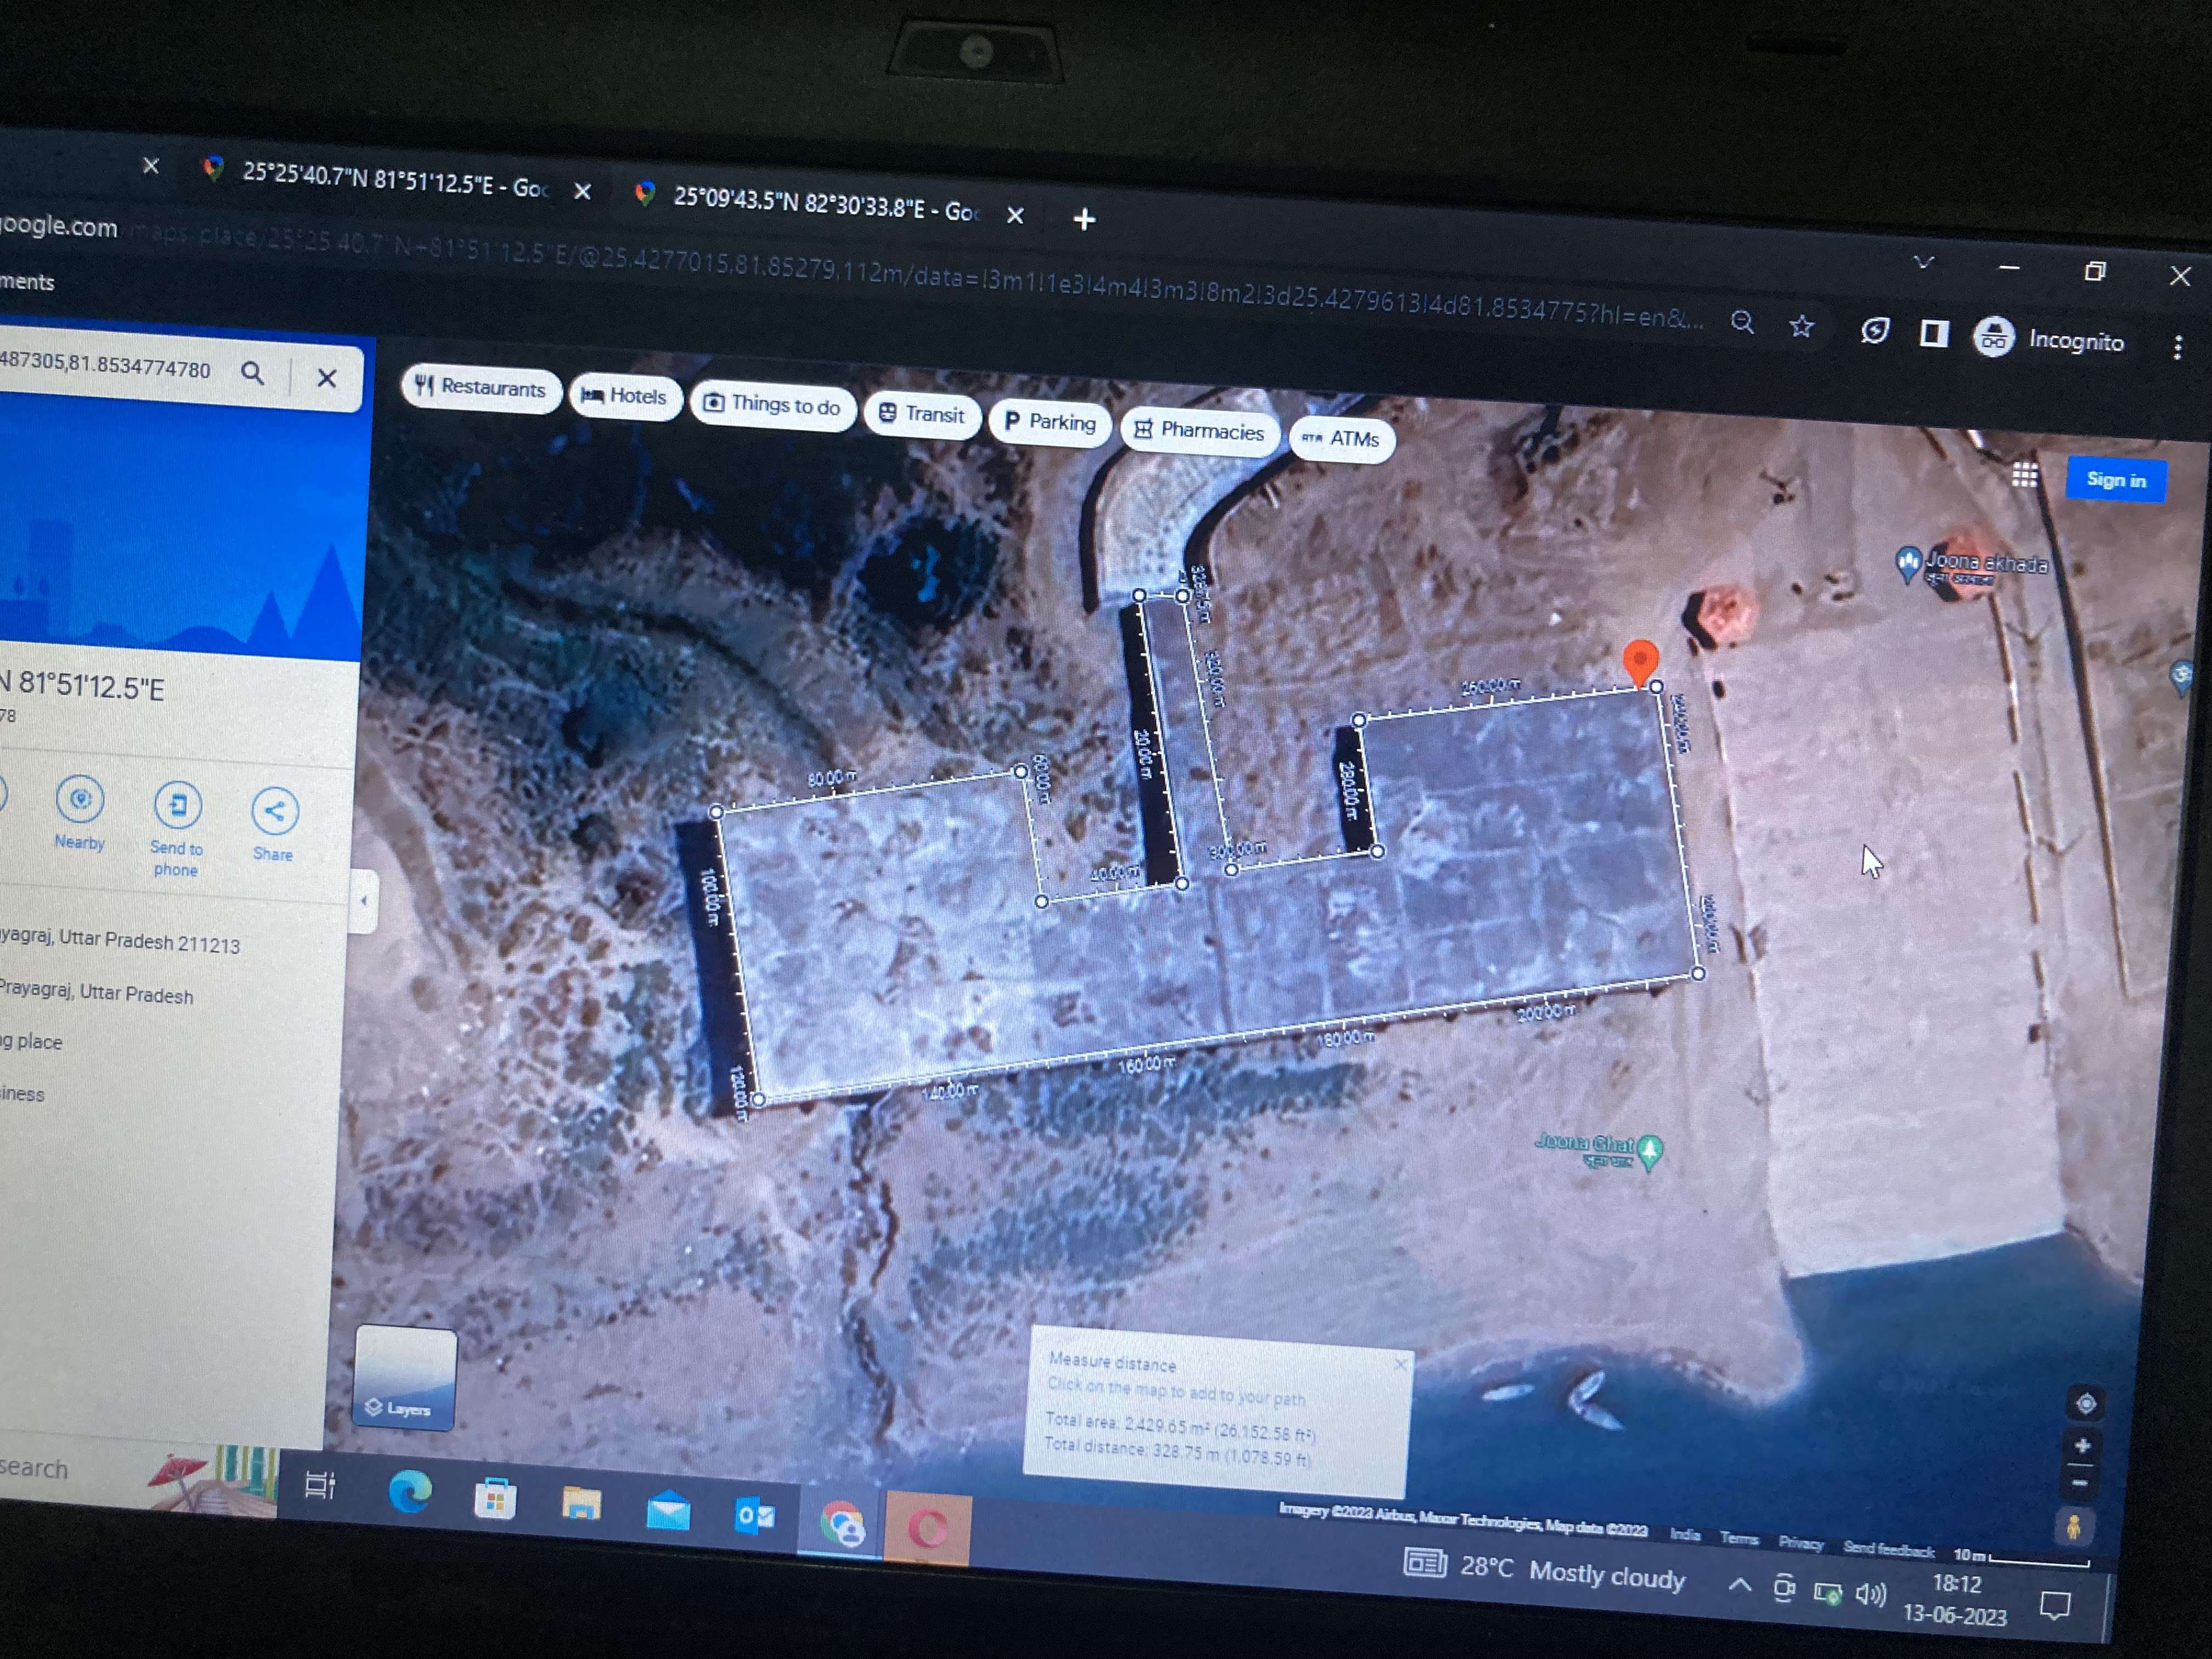
Task: Click the blue Sign in button
Action: (2115, 480)
